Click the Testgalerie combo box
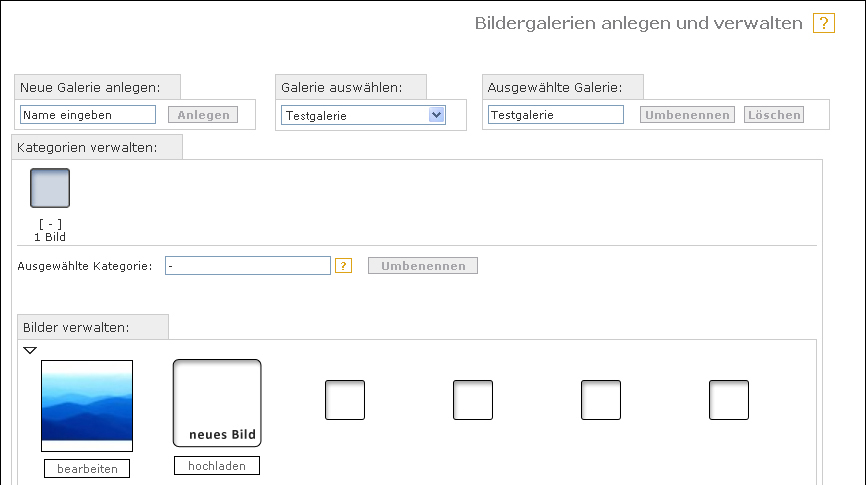 363,115
